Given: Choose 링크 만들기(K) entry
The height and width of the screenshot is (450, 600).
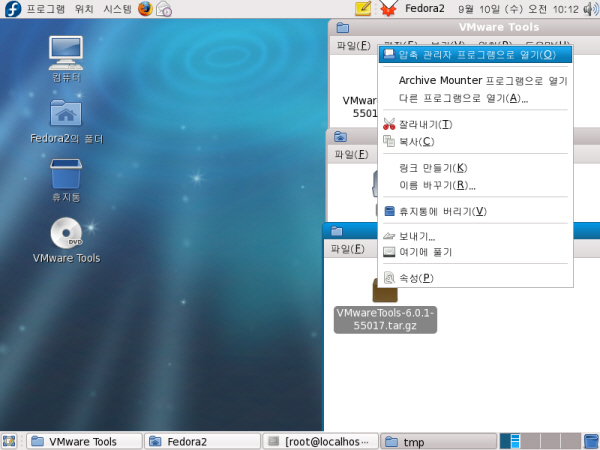Looking at the screenshot, I should [475, 168].
